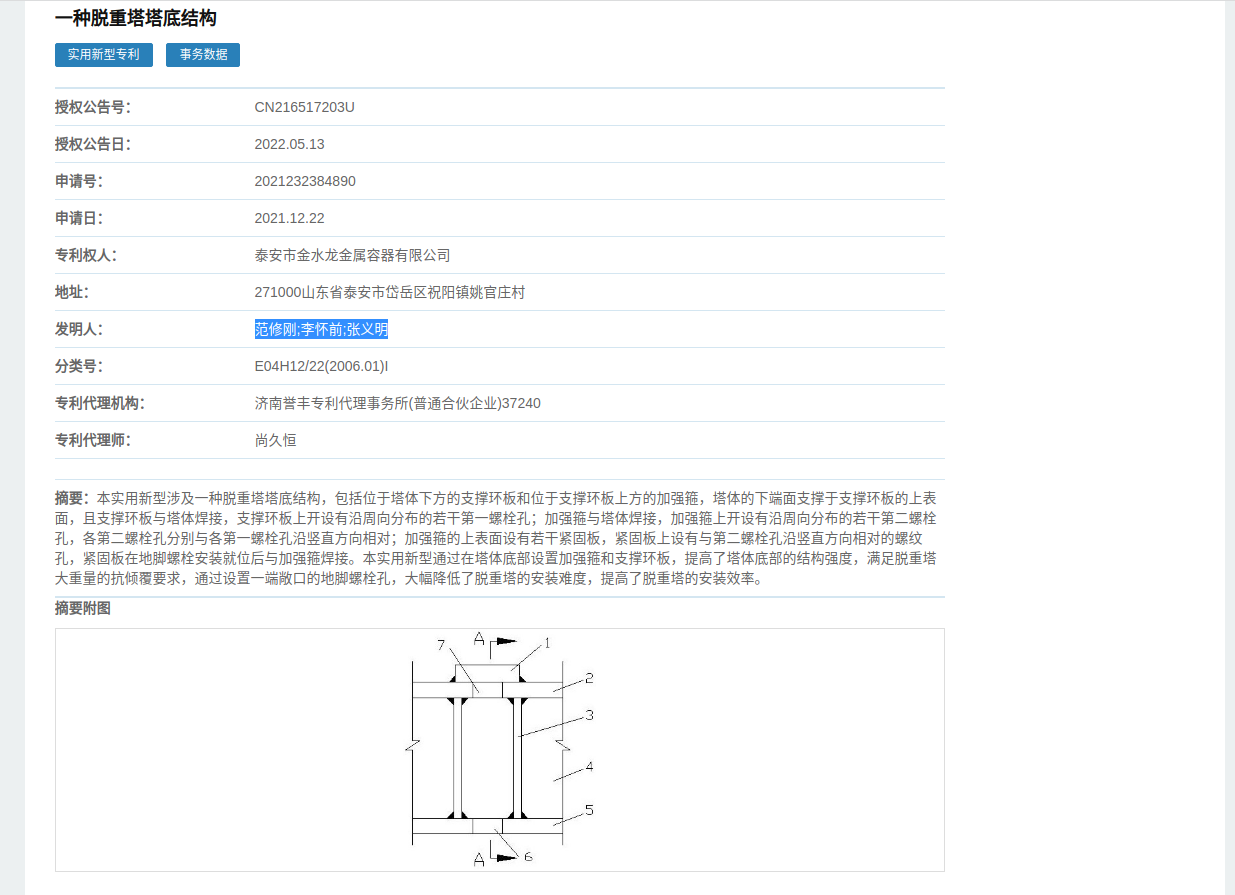Screen dimensions: 1235x895
Task: Click the patent agent name 尚久恒
Action: click(275, 440)
